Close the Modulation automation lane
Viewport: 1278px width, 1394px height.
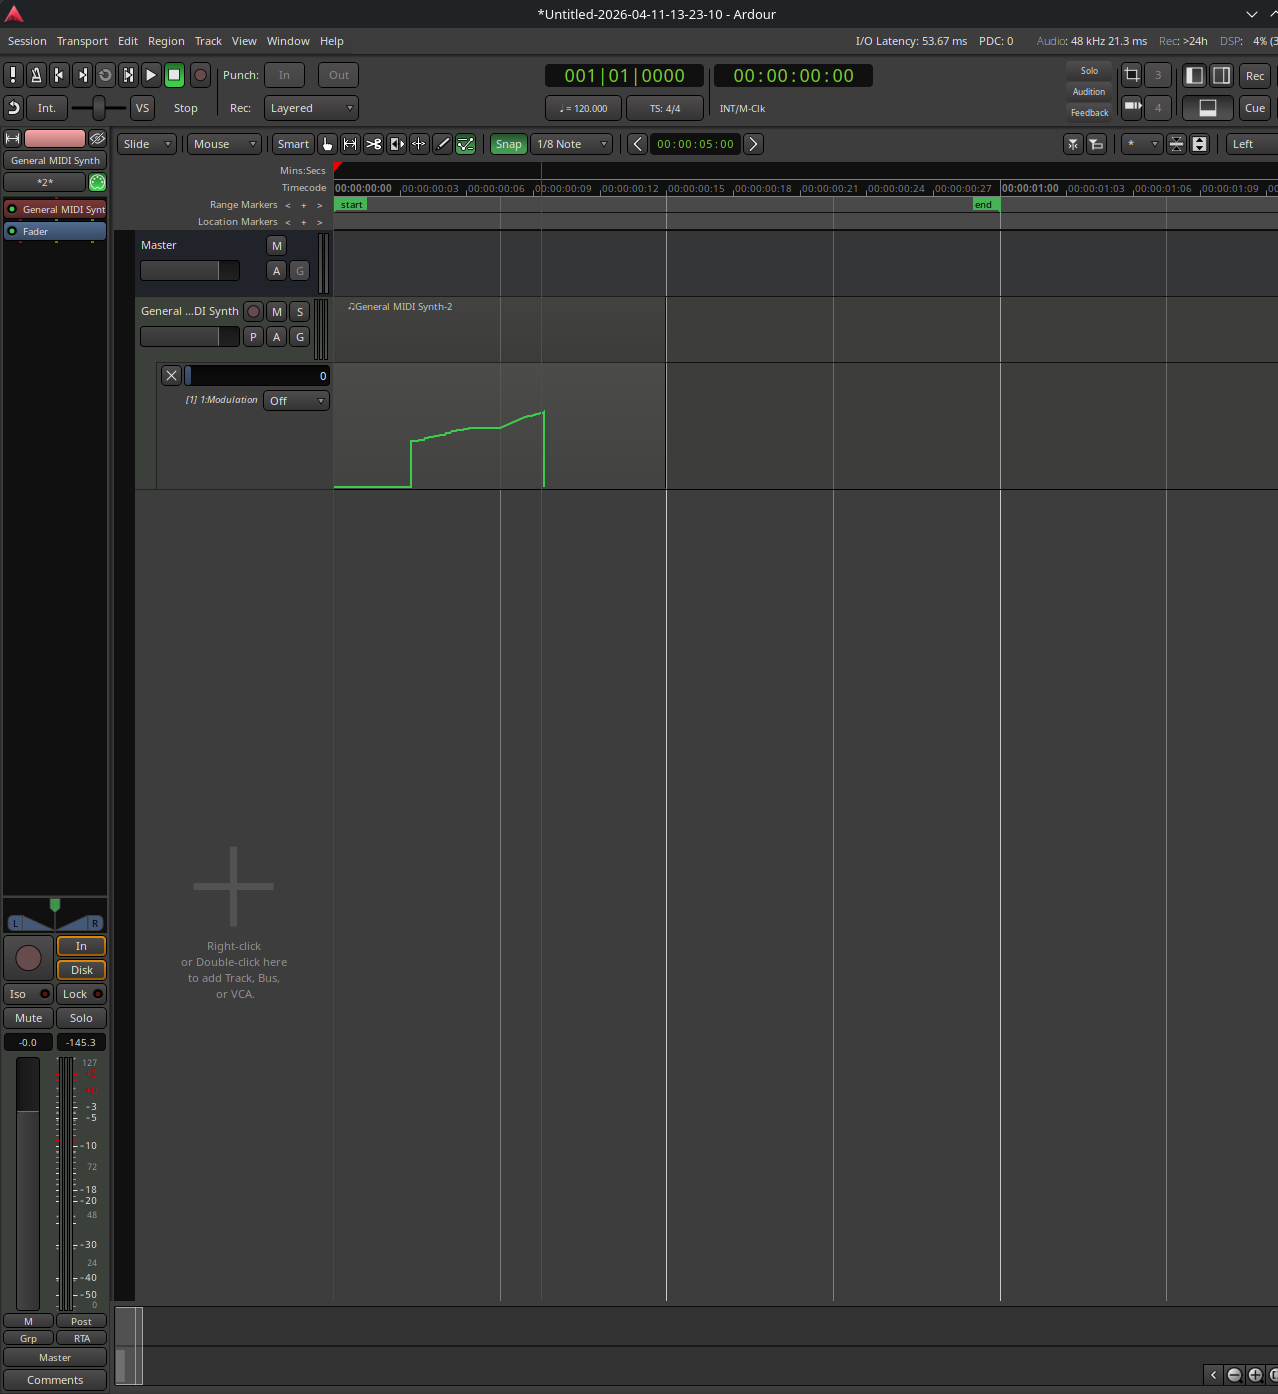click(172, 376)
